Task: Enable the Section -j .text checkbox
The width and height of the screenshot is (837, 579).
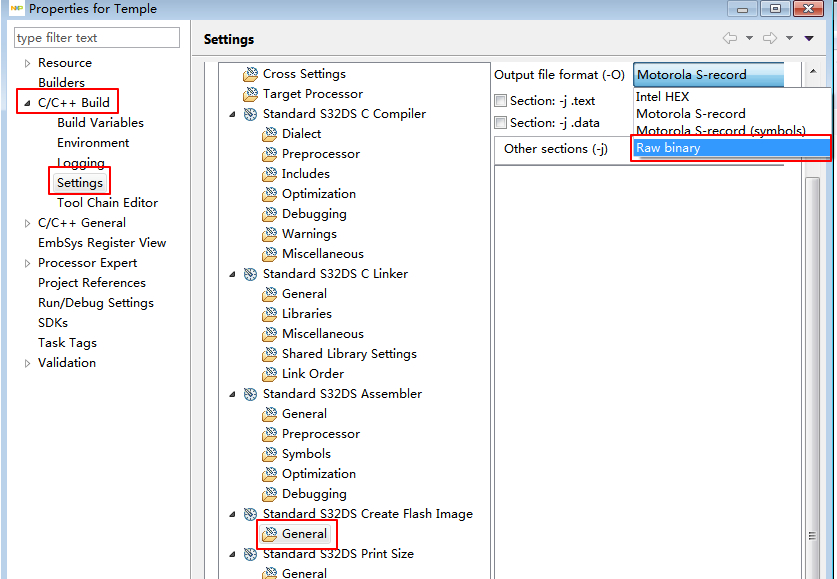Action: pyautogui.click(x=500, y=100)
